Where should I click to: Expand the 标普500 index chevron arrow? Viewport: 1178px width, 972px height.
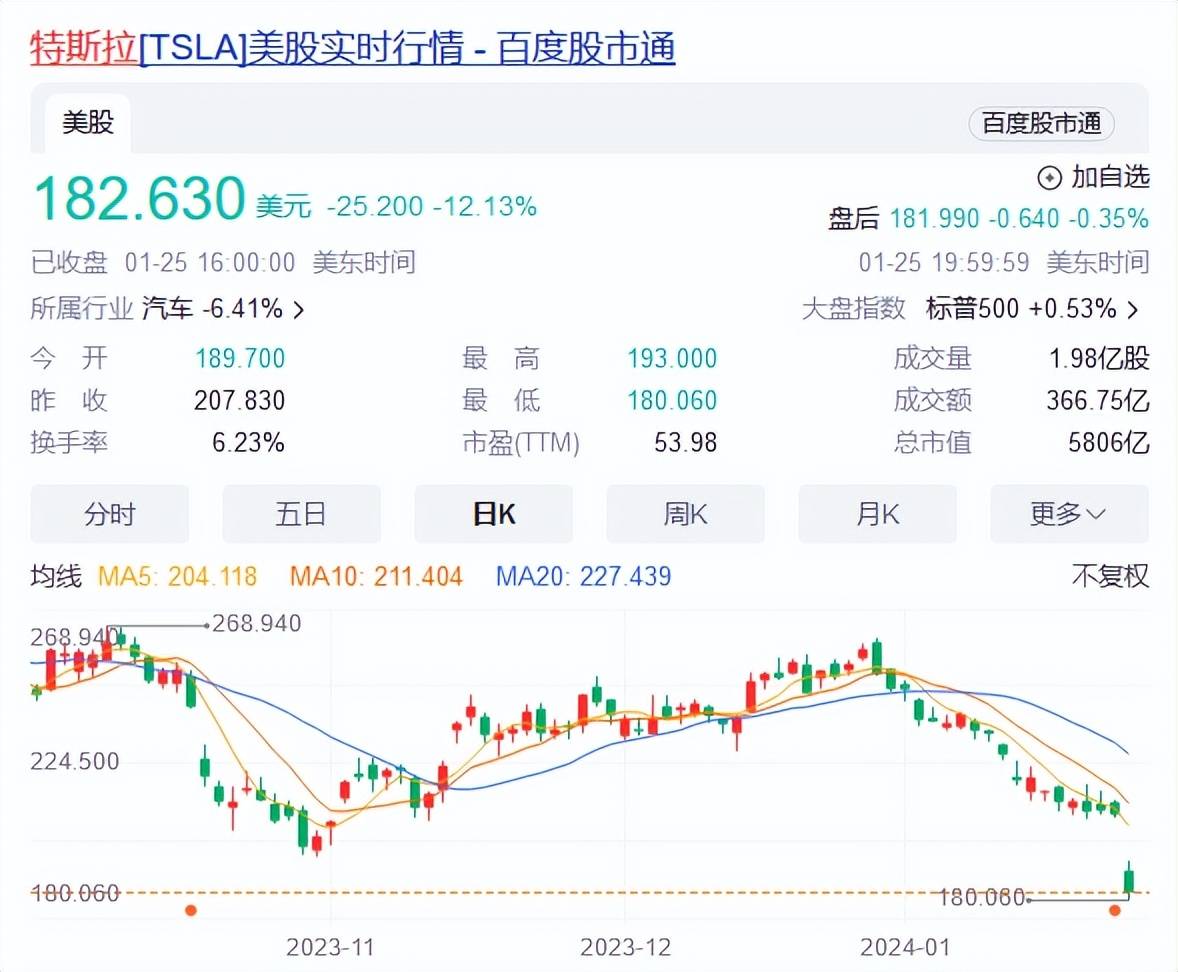point(1133,309)
